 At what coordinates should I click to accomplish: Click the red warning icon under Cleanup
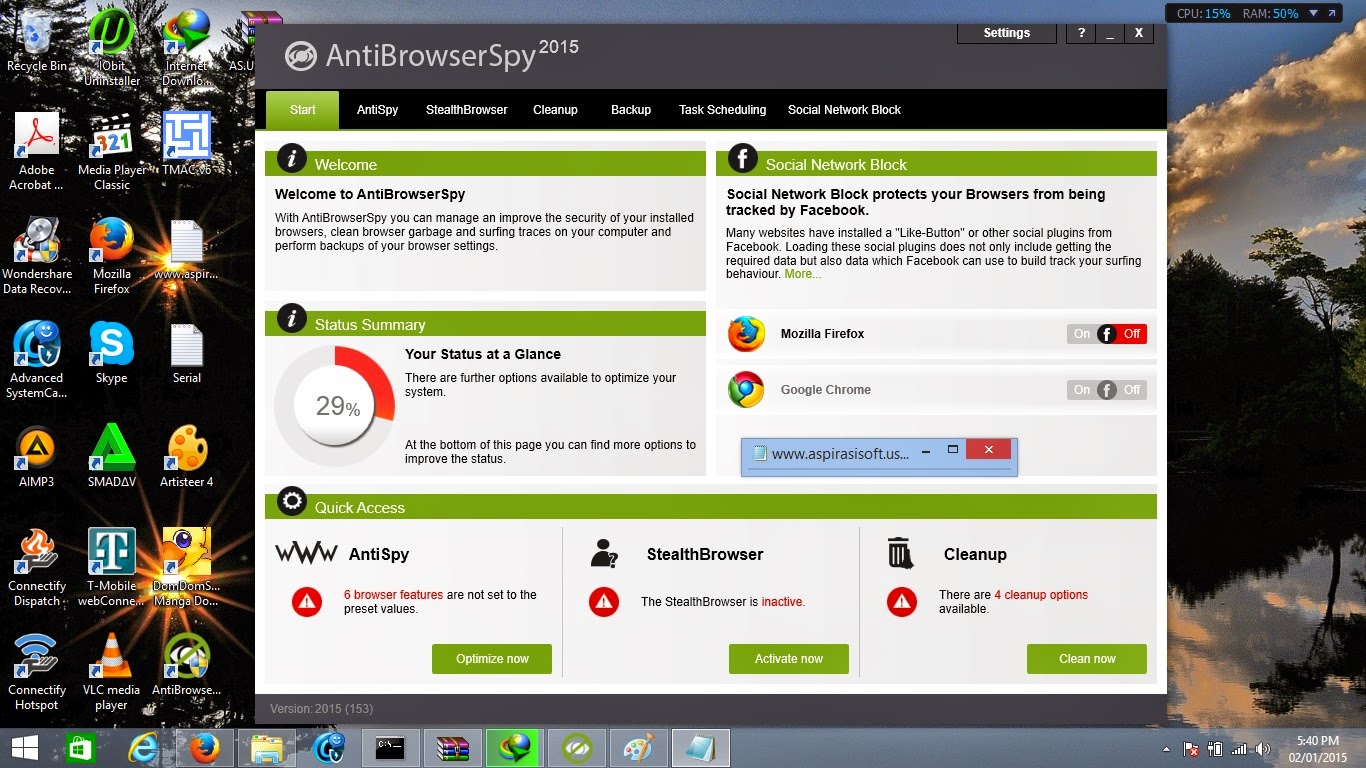pyautogui.click(x=902, y=601)
